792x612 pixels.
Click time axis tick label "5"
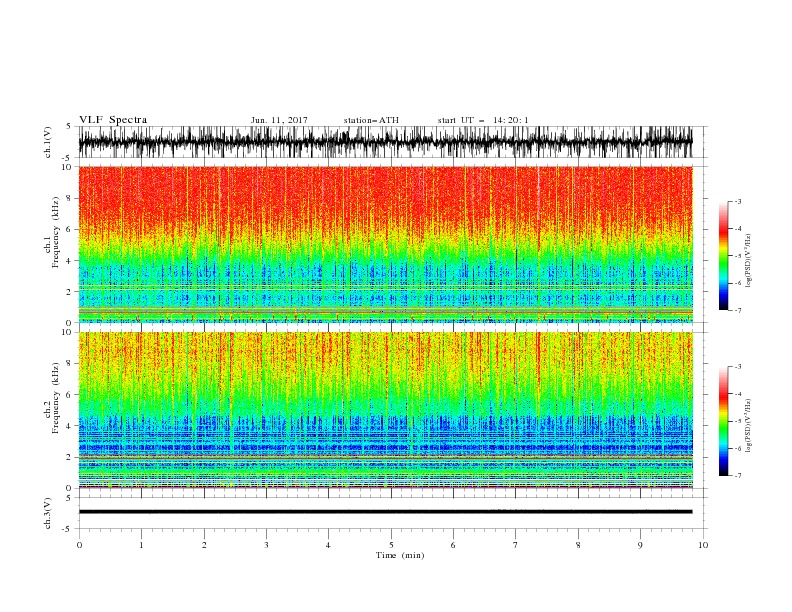[x=391, y=545]
